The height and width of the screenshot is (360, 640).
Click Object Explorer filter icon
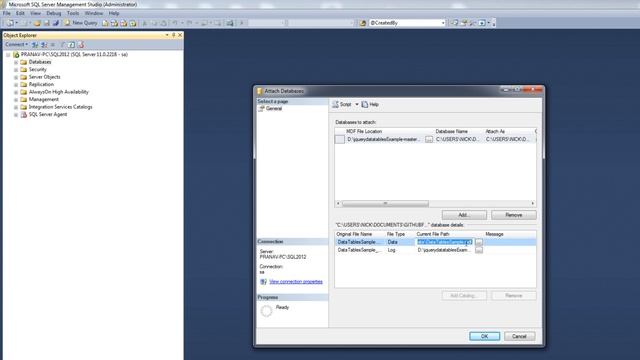(x=62, y=44)
